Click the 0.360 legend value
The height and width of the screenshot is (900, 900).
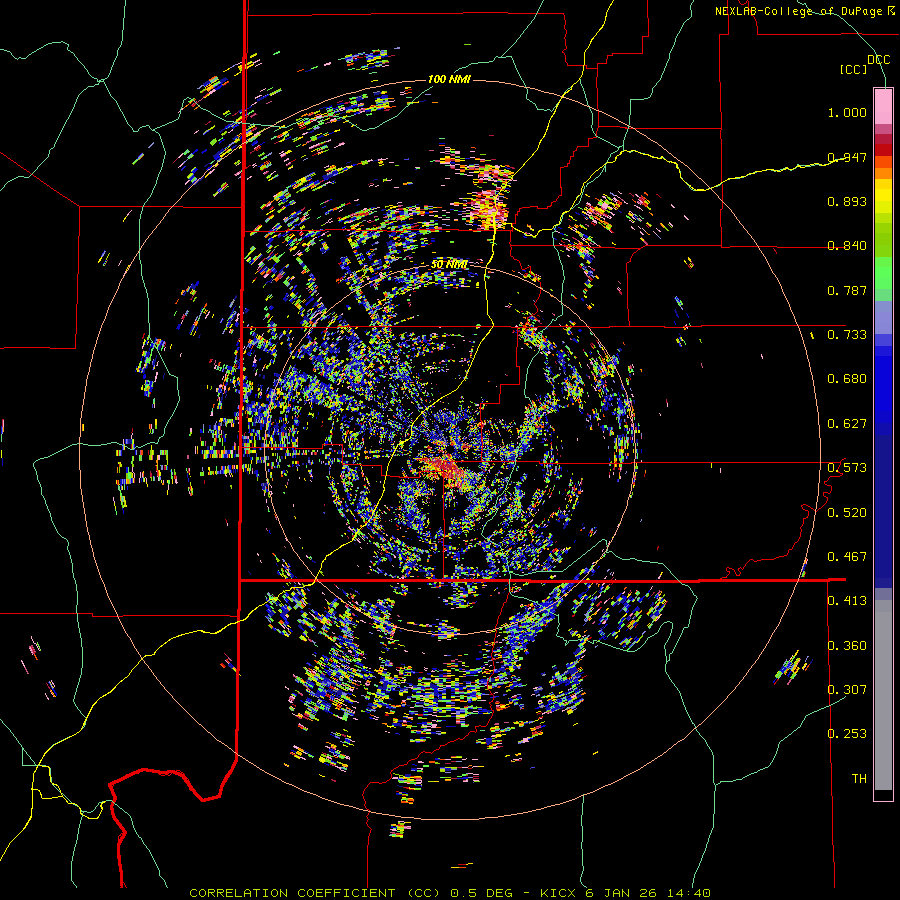pos(847,646)
